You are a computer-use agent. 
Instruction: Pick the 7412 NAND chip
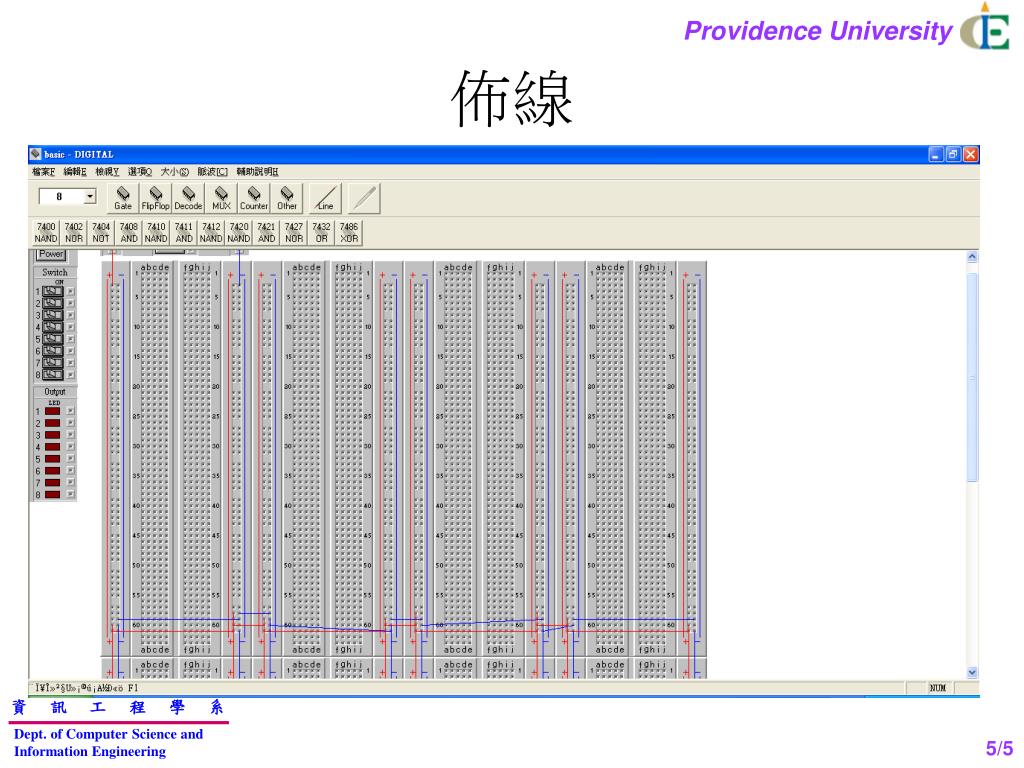pos(211,232)
